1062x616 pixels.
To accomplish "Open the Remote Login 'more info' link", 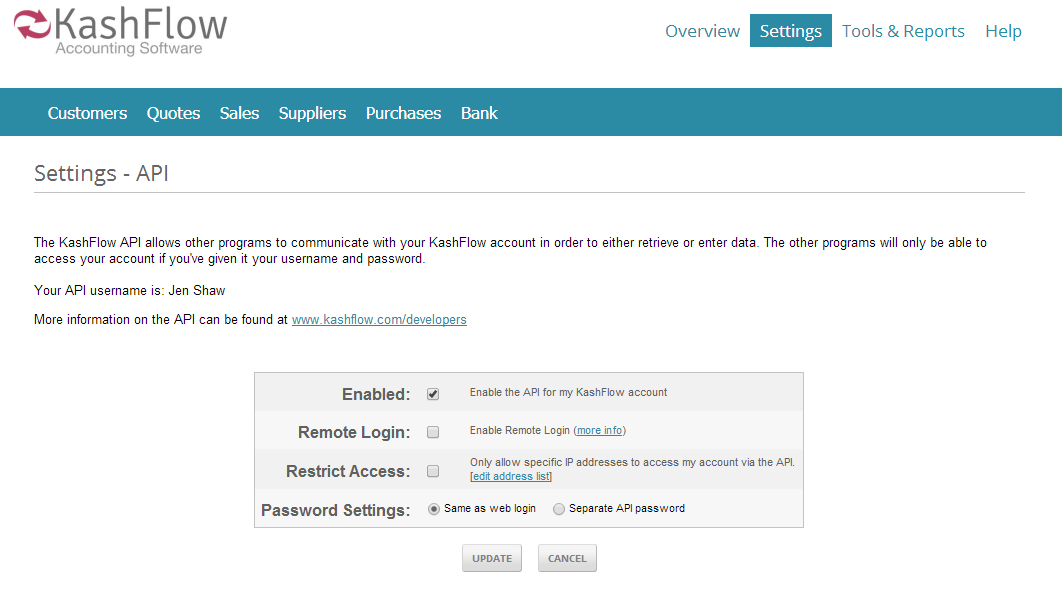I will 599,430.
